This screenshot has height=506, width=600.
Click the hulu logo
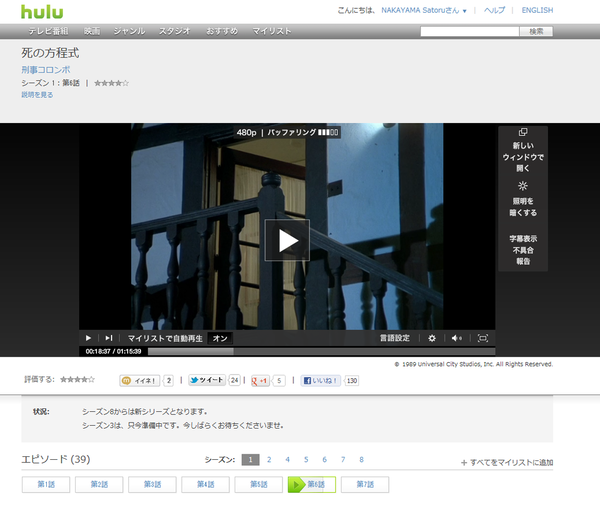42,12
